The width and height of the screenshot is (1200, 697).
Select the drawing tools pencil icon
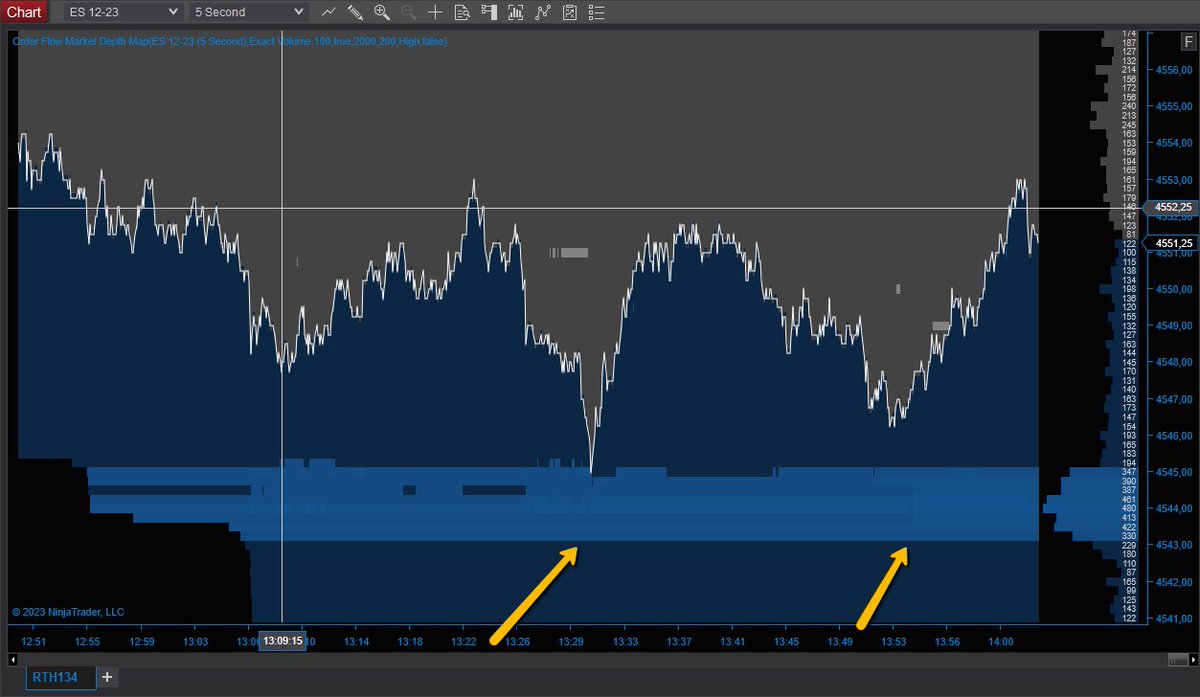pos(355,12)
